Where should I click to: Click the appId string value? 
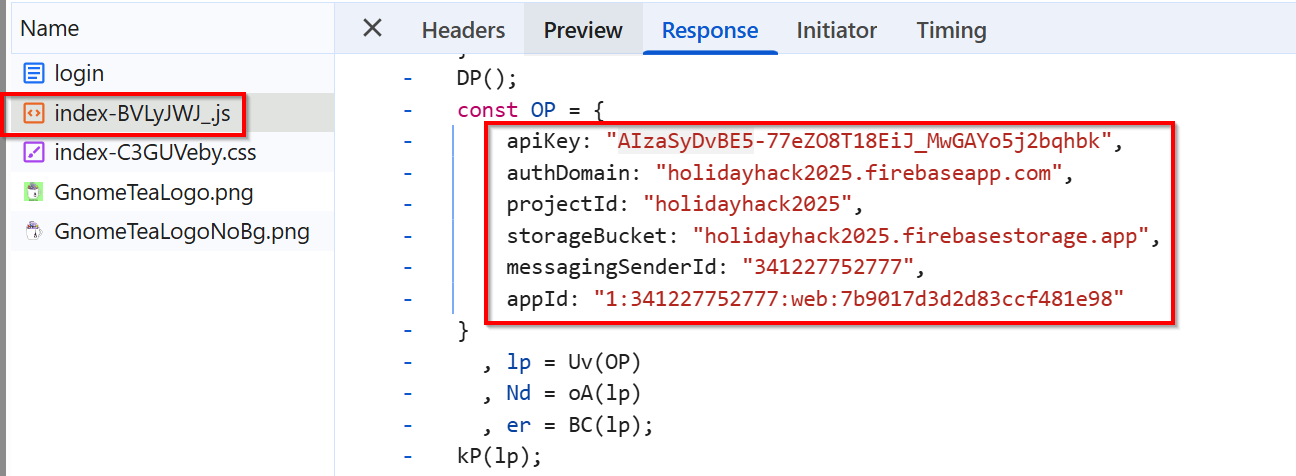coord(858,298)
